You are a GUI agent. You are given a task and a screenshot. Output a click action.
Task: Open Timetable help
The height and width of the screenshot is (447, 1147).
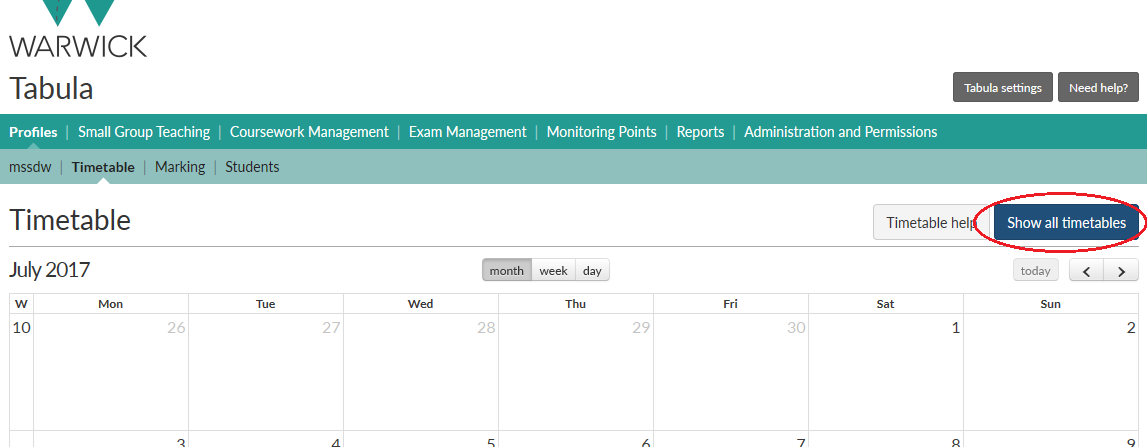tap(930, 223)
